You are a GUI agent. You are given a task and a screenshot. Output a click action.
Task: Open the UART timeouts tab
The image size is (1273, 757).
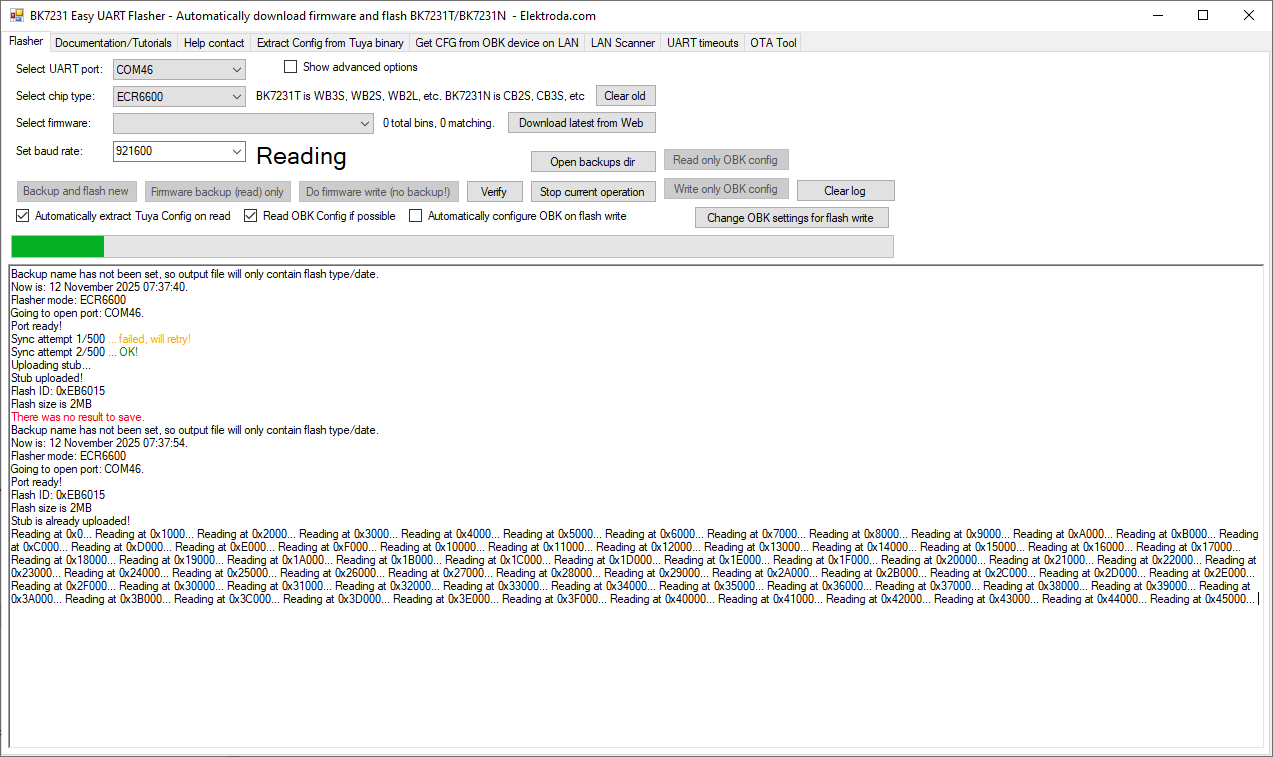tap(703, 43)
